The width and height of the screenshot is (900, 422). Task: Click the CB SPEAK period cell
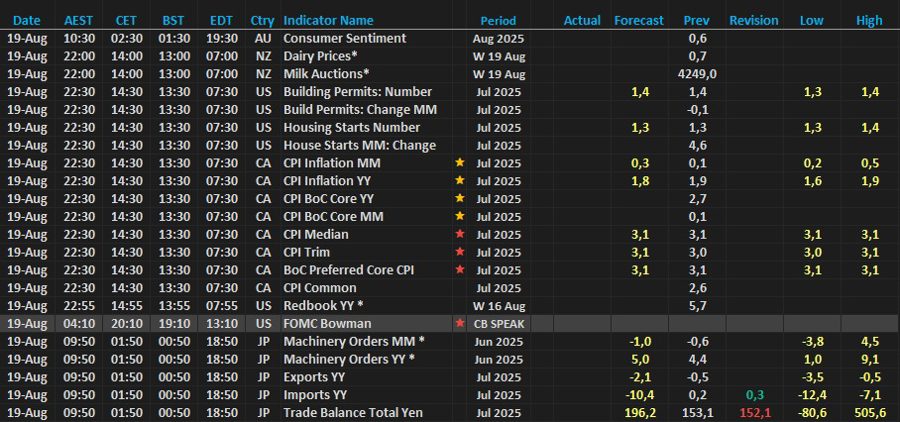(498, 324)
